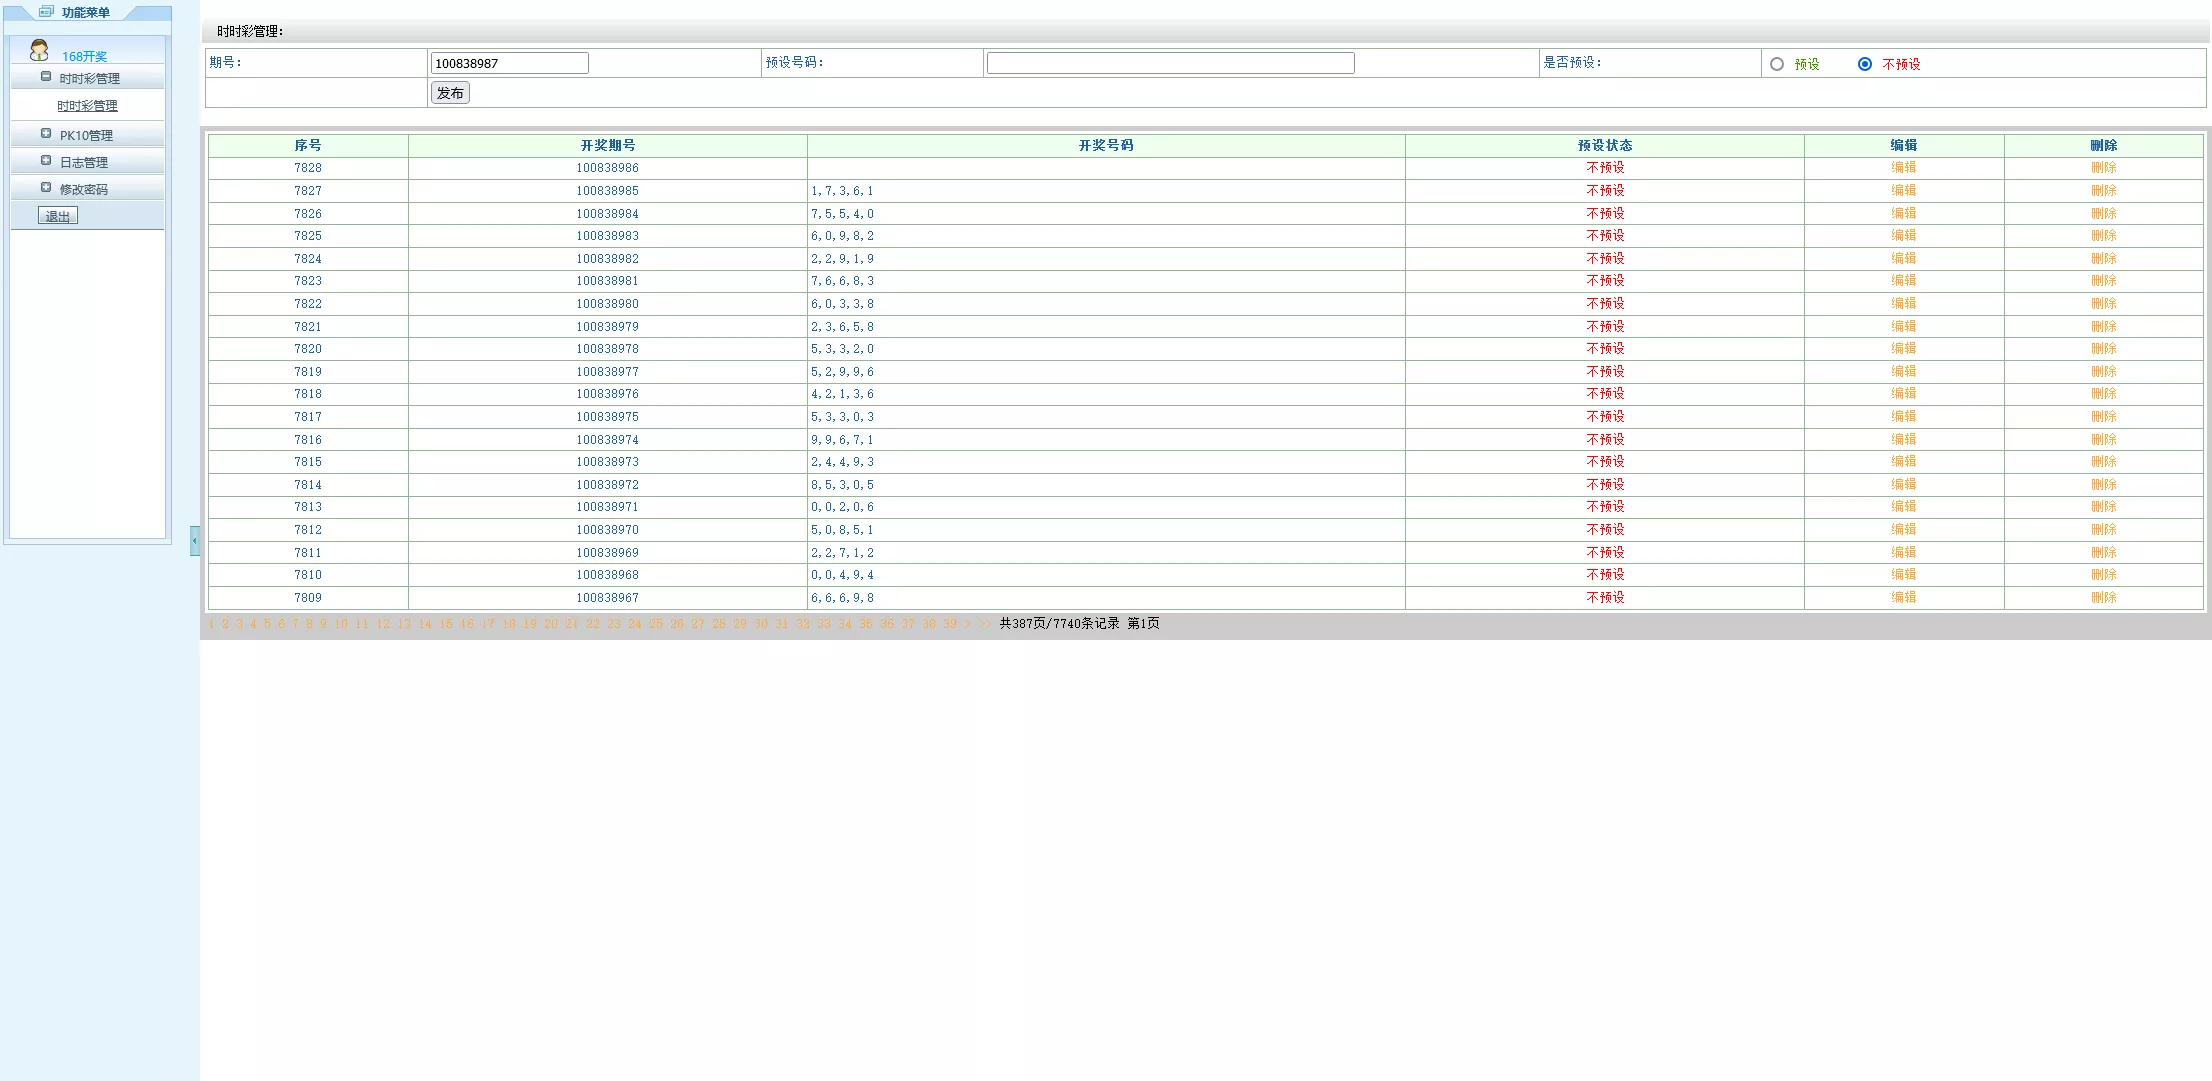Viewport: 2212px width, 1081px height.
Task: Expand PK10管理 using its plus icon
Action: 46,134
